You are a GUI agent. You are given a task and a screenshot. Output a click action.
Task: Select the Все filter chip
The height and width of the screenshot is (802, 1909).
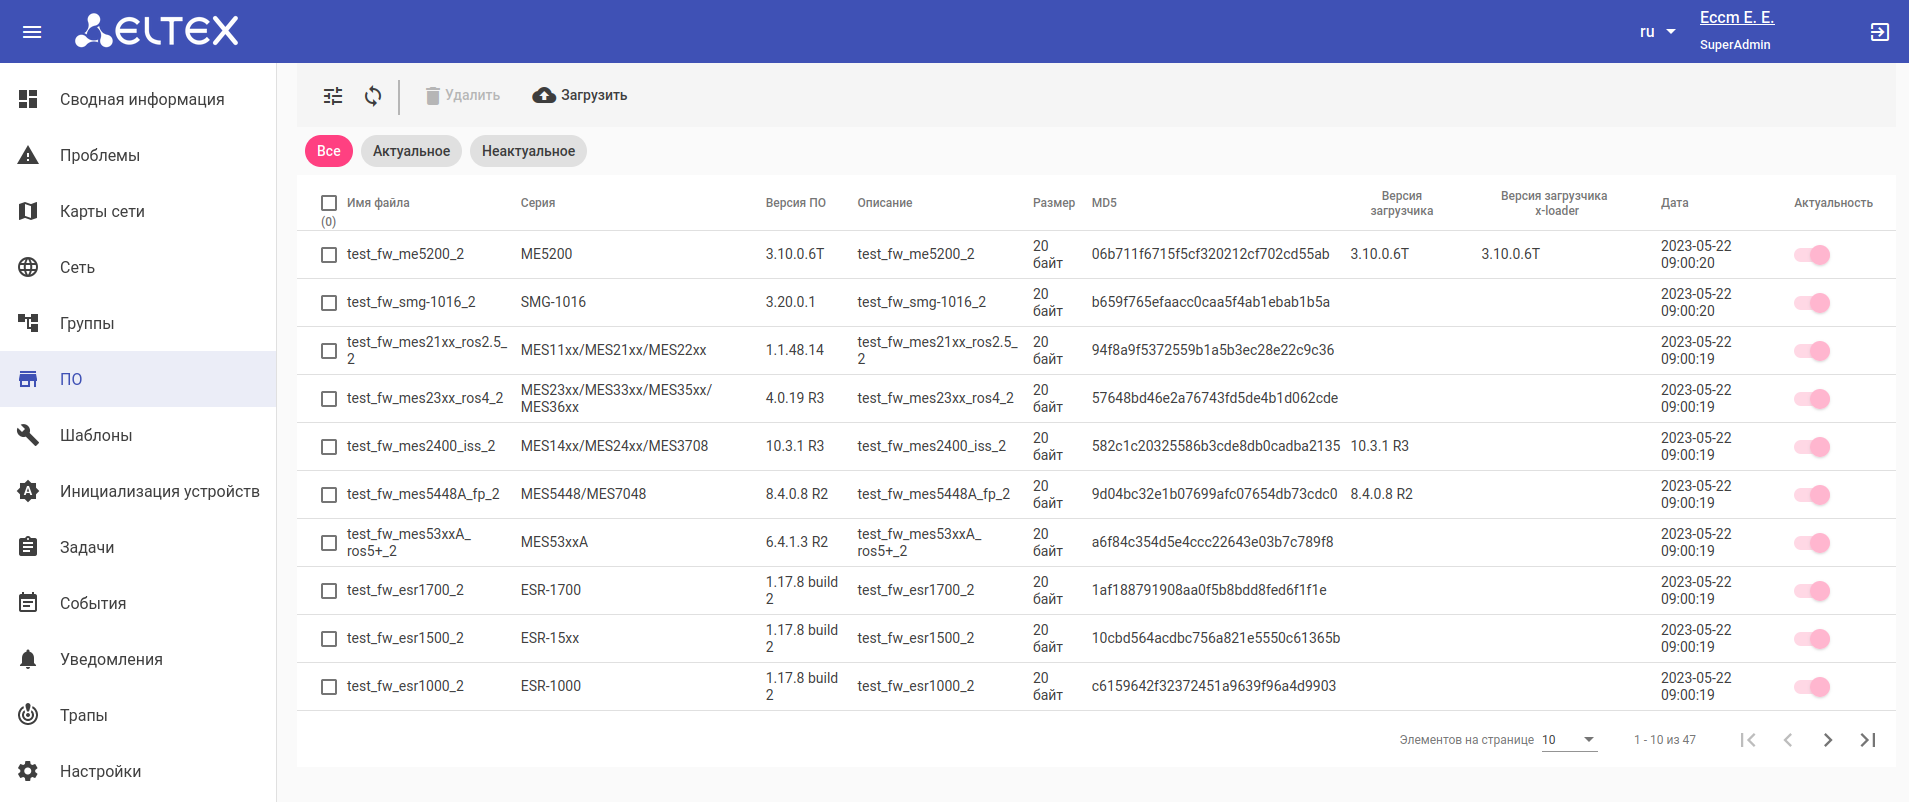click(x=329, y=151)
